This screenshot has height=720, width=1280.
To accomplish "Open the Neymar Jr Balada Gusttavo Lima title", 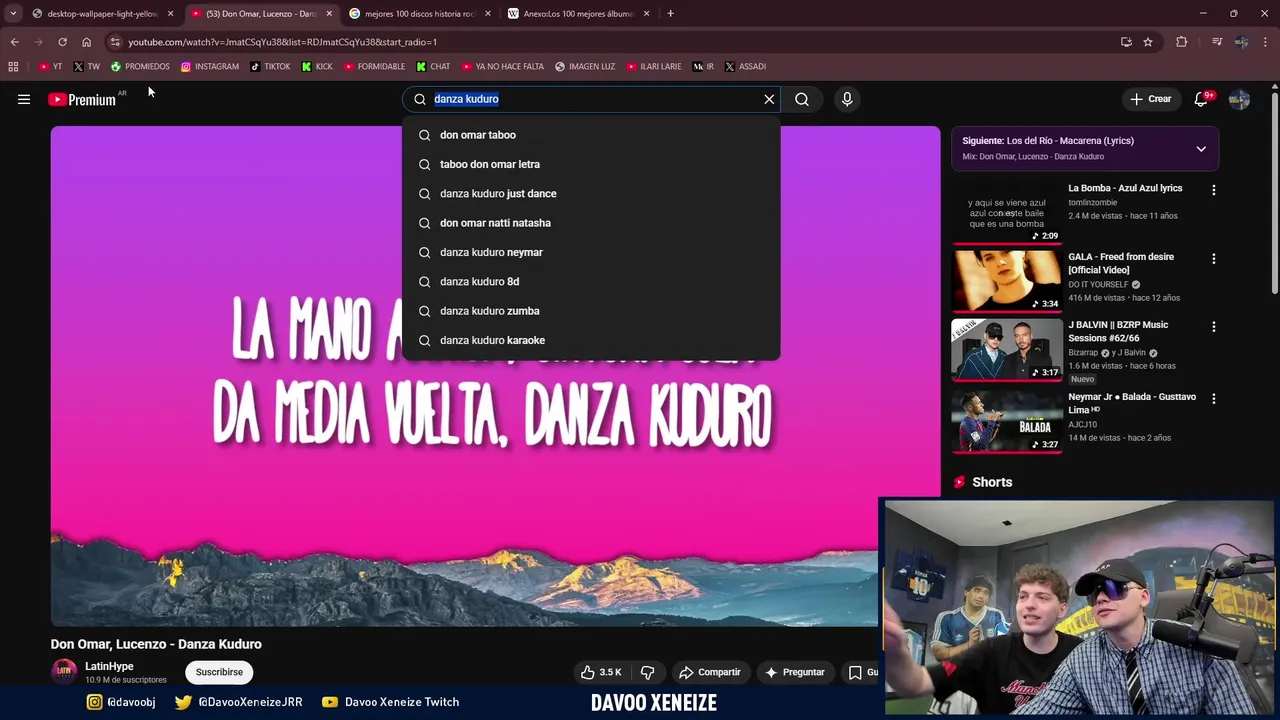I will tap(1132, 403).
